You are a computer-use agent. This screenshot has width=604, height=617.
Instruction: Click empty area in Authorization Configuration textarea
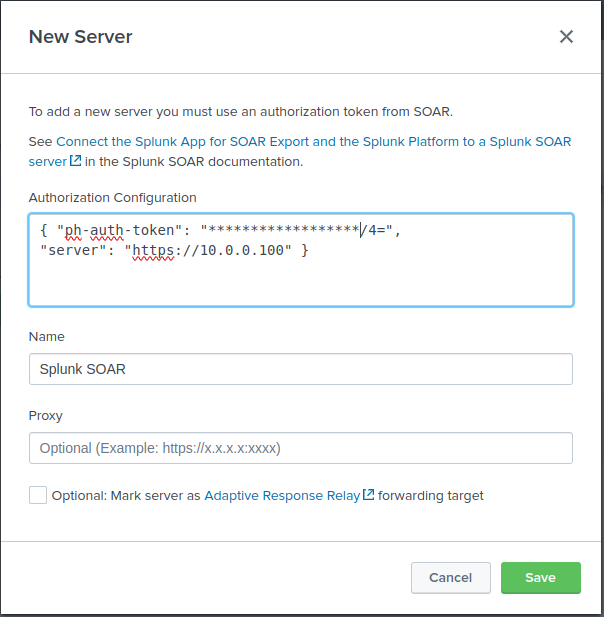pos(300,284)
